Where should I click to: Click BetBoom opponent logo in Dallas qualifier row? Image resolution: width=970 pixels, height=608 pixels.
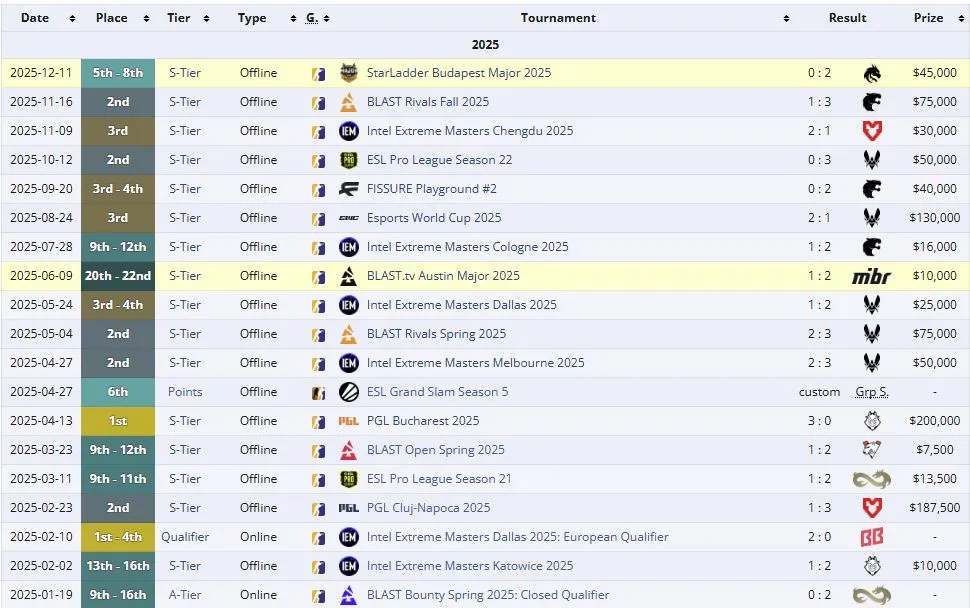pos(872,537)
